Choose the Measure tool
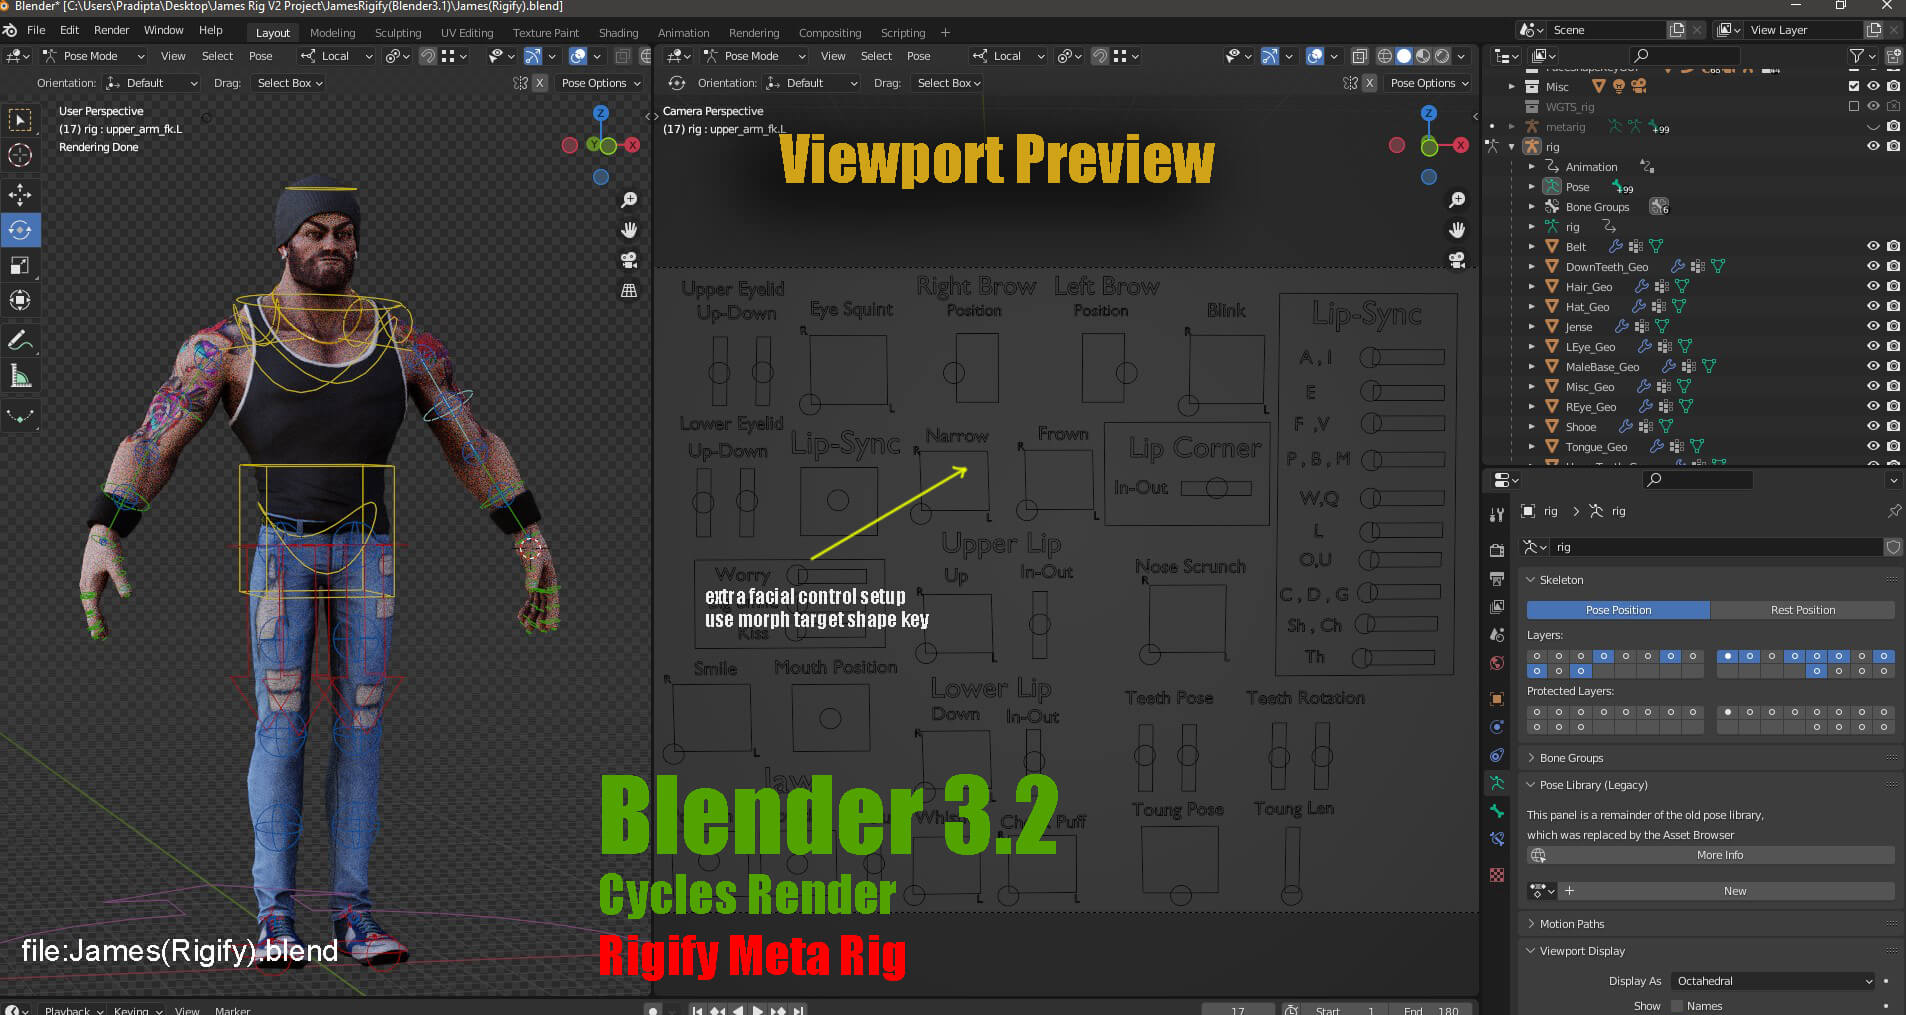 20,377
